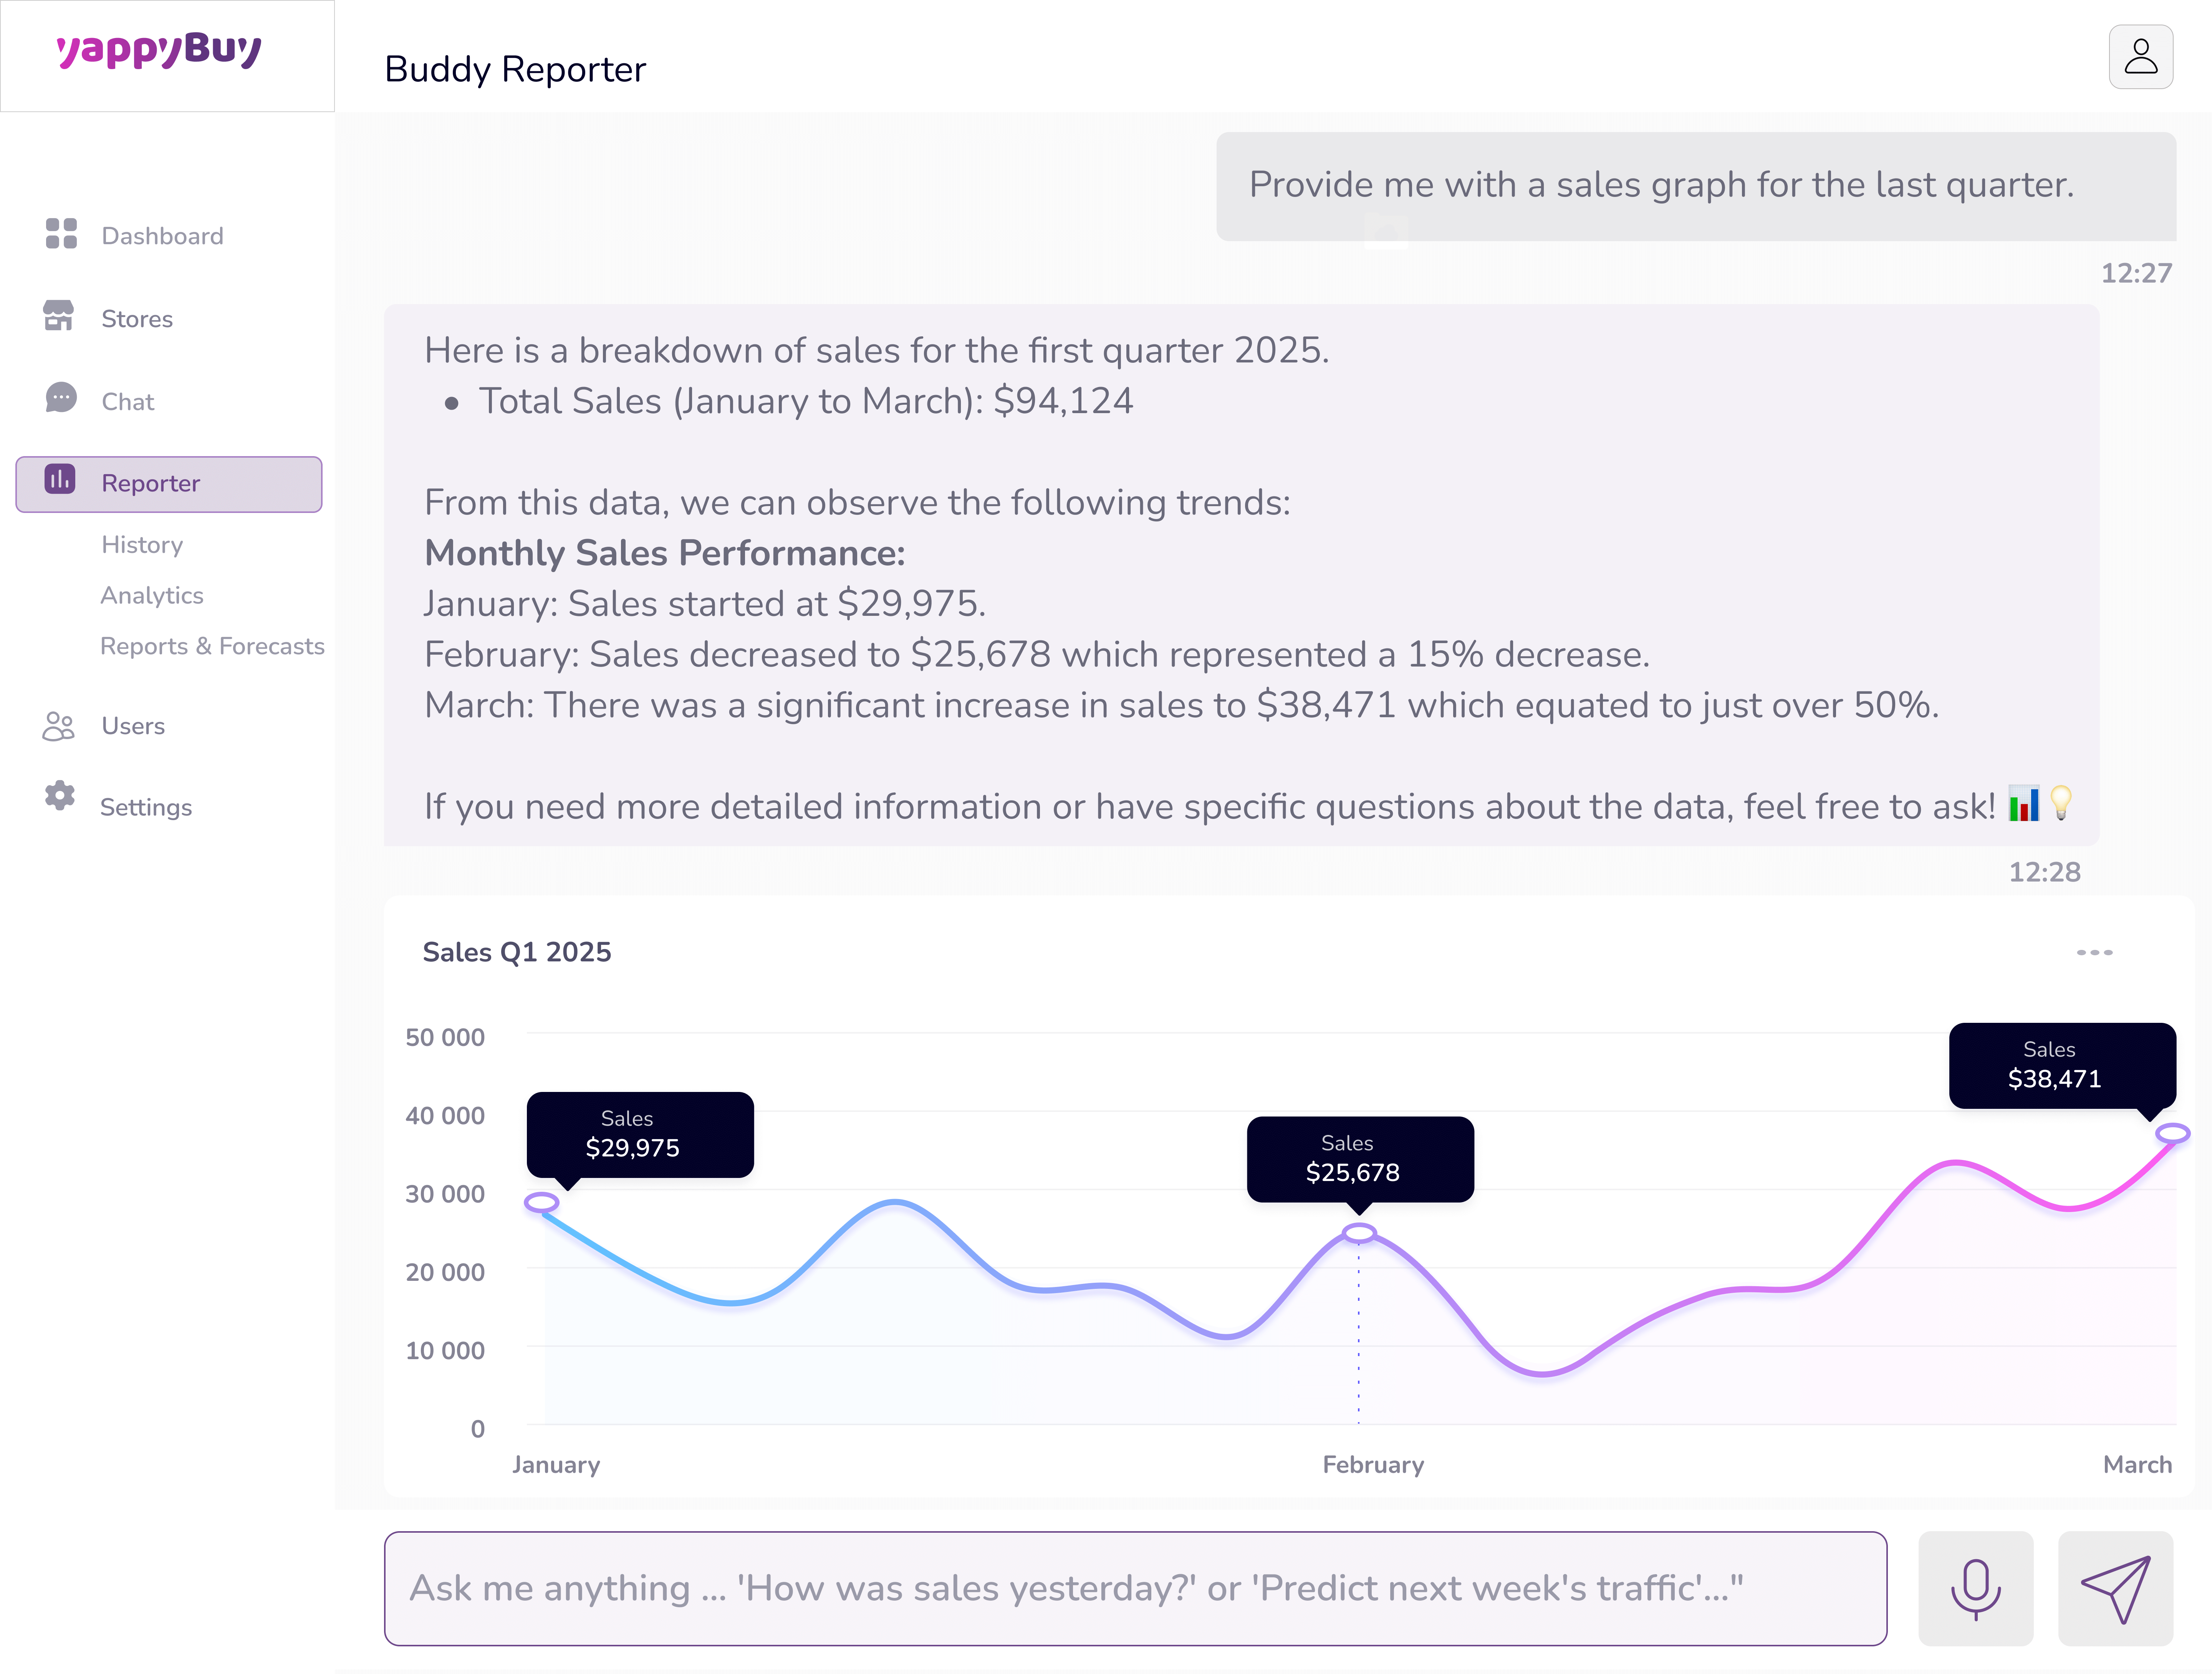
Task: Click the March data point marker
Action: (x=2172, y=1133)
